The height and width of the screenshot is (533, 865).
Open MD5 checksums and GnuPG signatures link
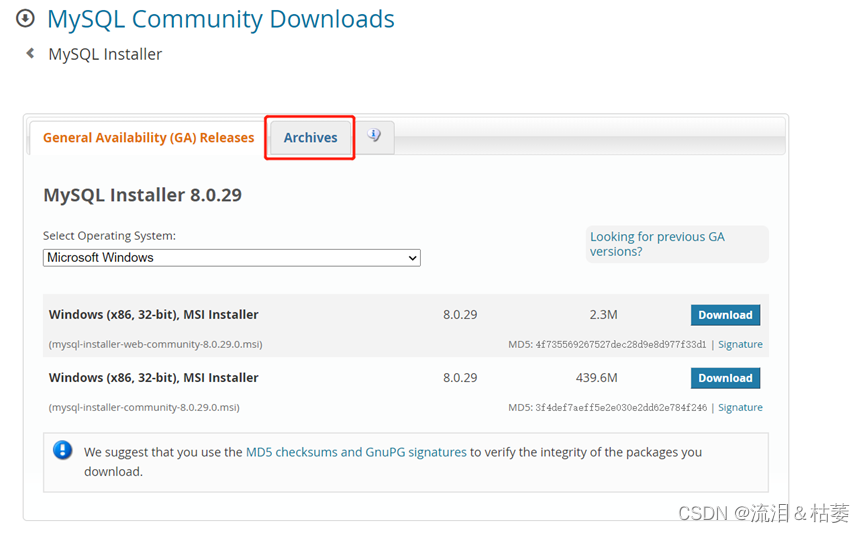pyautogui.click(x=356, y=452)
